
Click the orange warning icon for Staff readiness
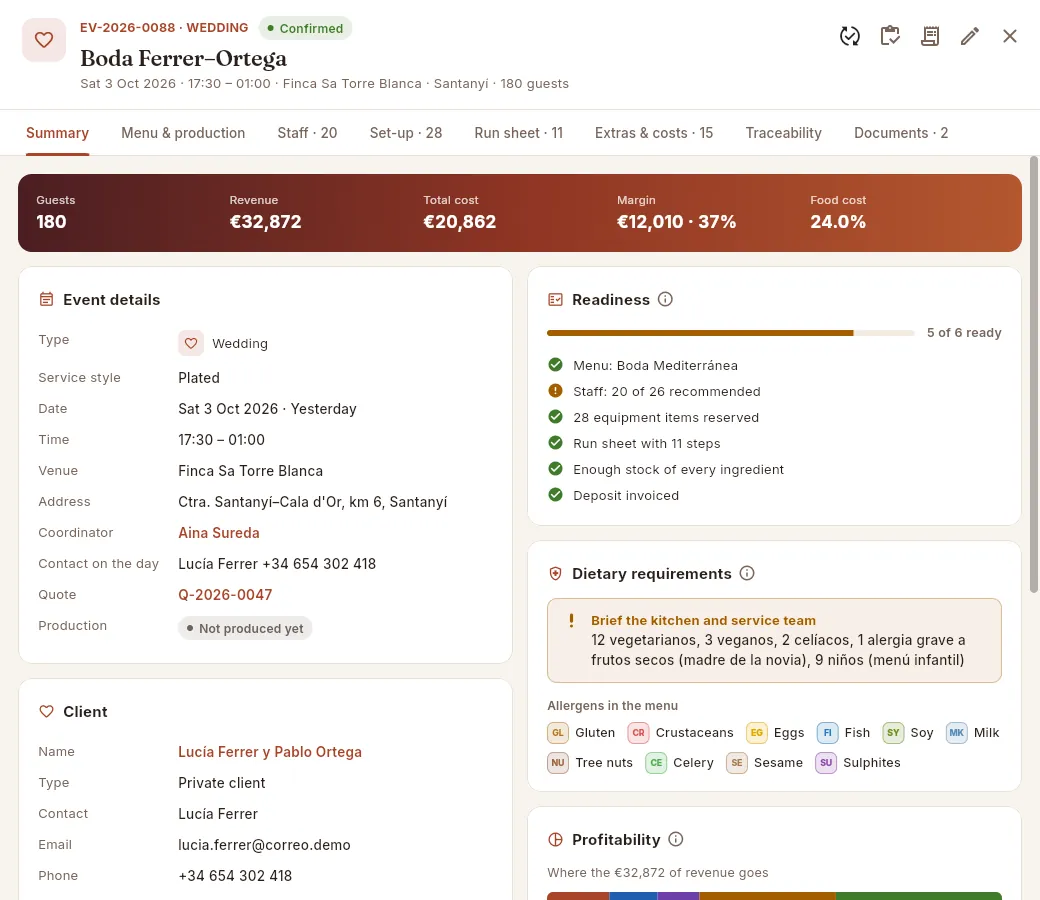(x=555, y=391)
